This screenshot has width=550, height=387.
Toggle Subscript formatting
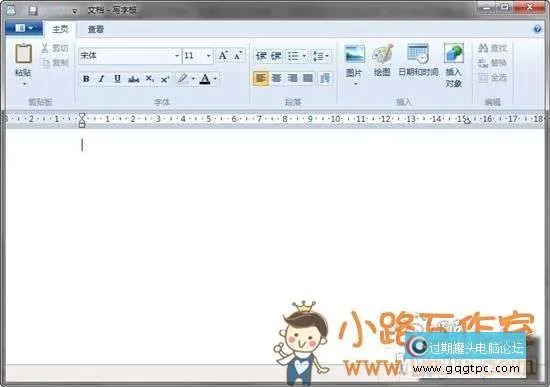[149, 79]
